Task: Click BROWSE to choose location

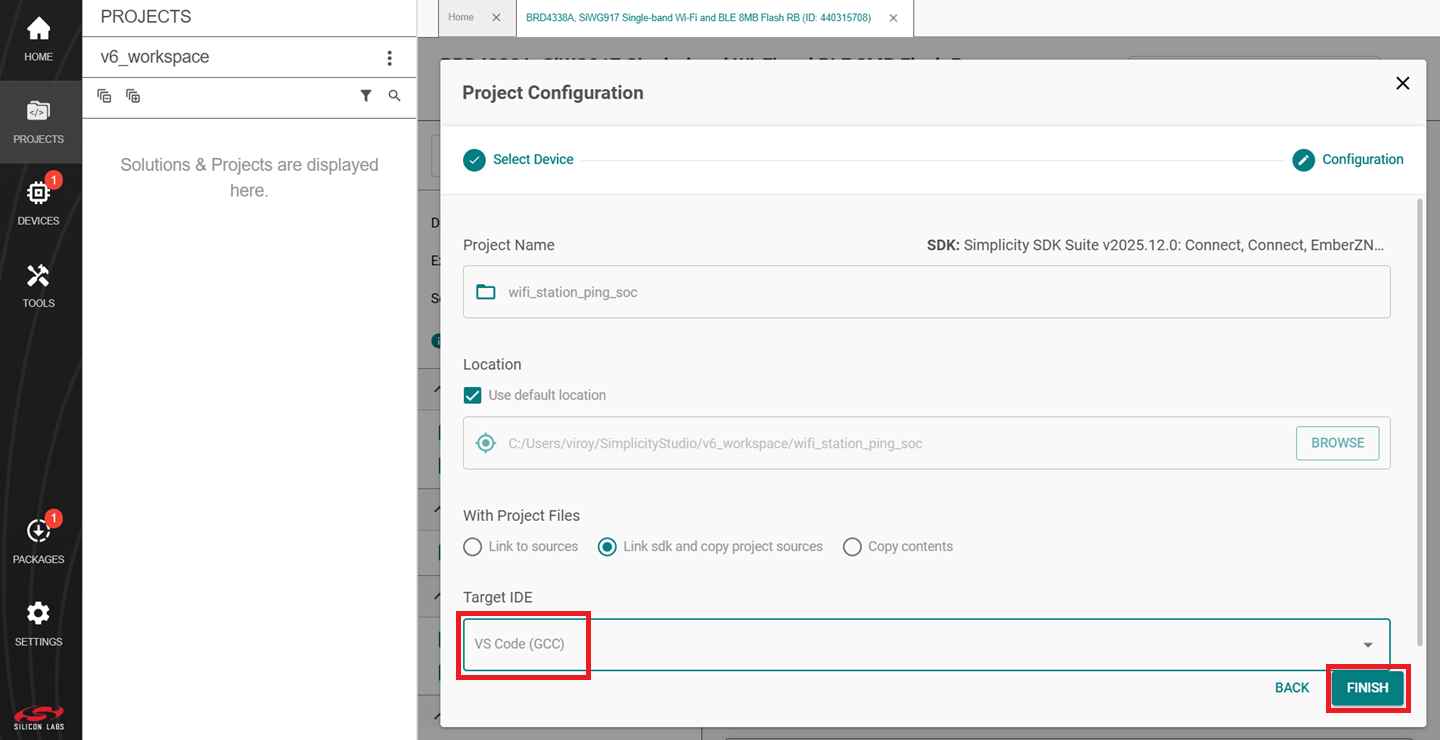Action: pyautogui.click(x=1337, y=443)
